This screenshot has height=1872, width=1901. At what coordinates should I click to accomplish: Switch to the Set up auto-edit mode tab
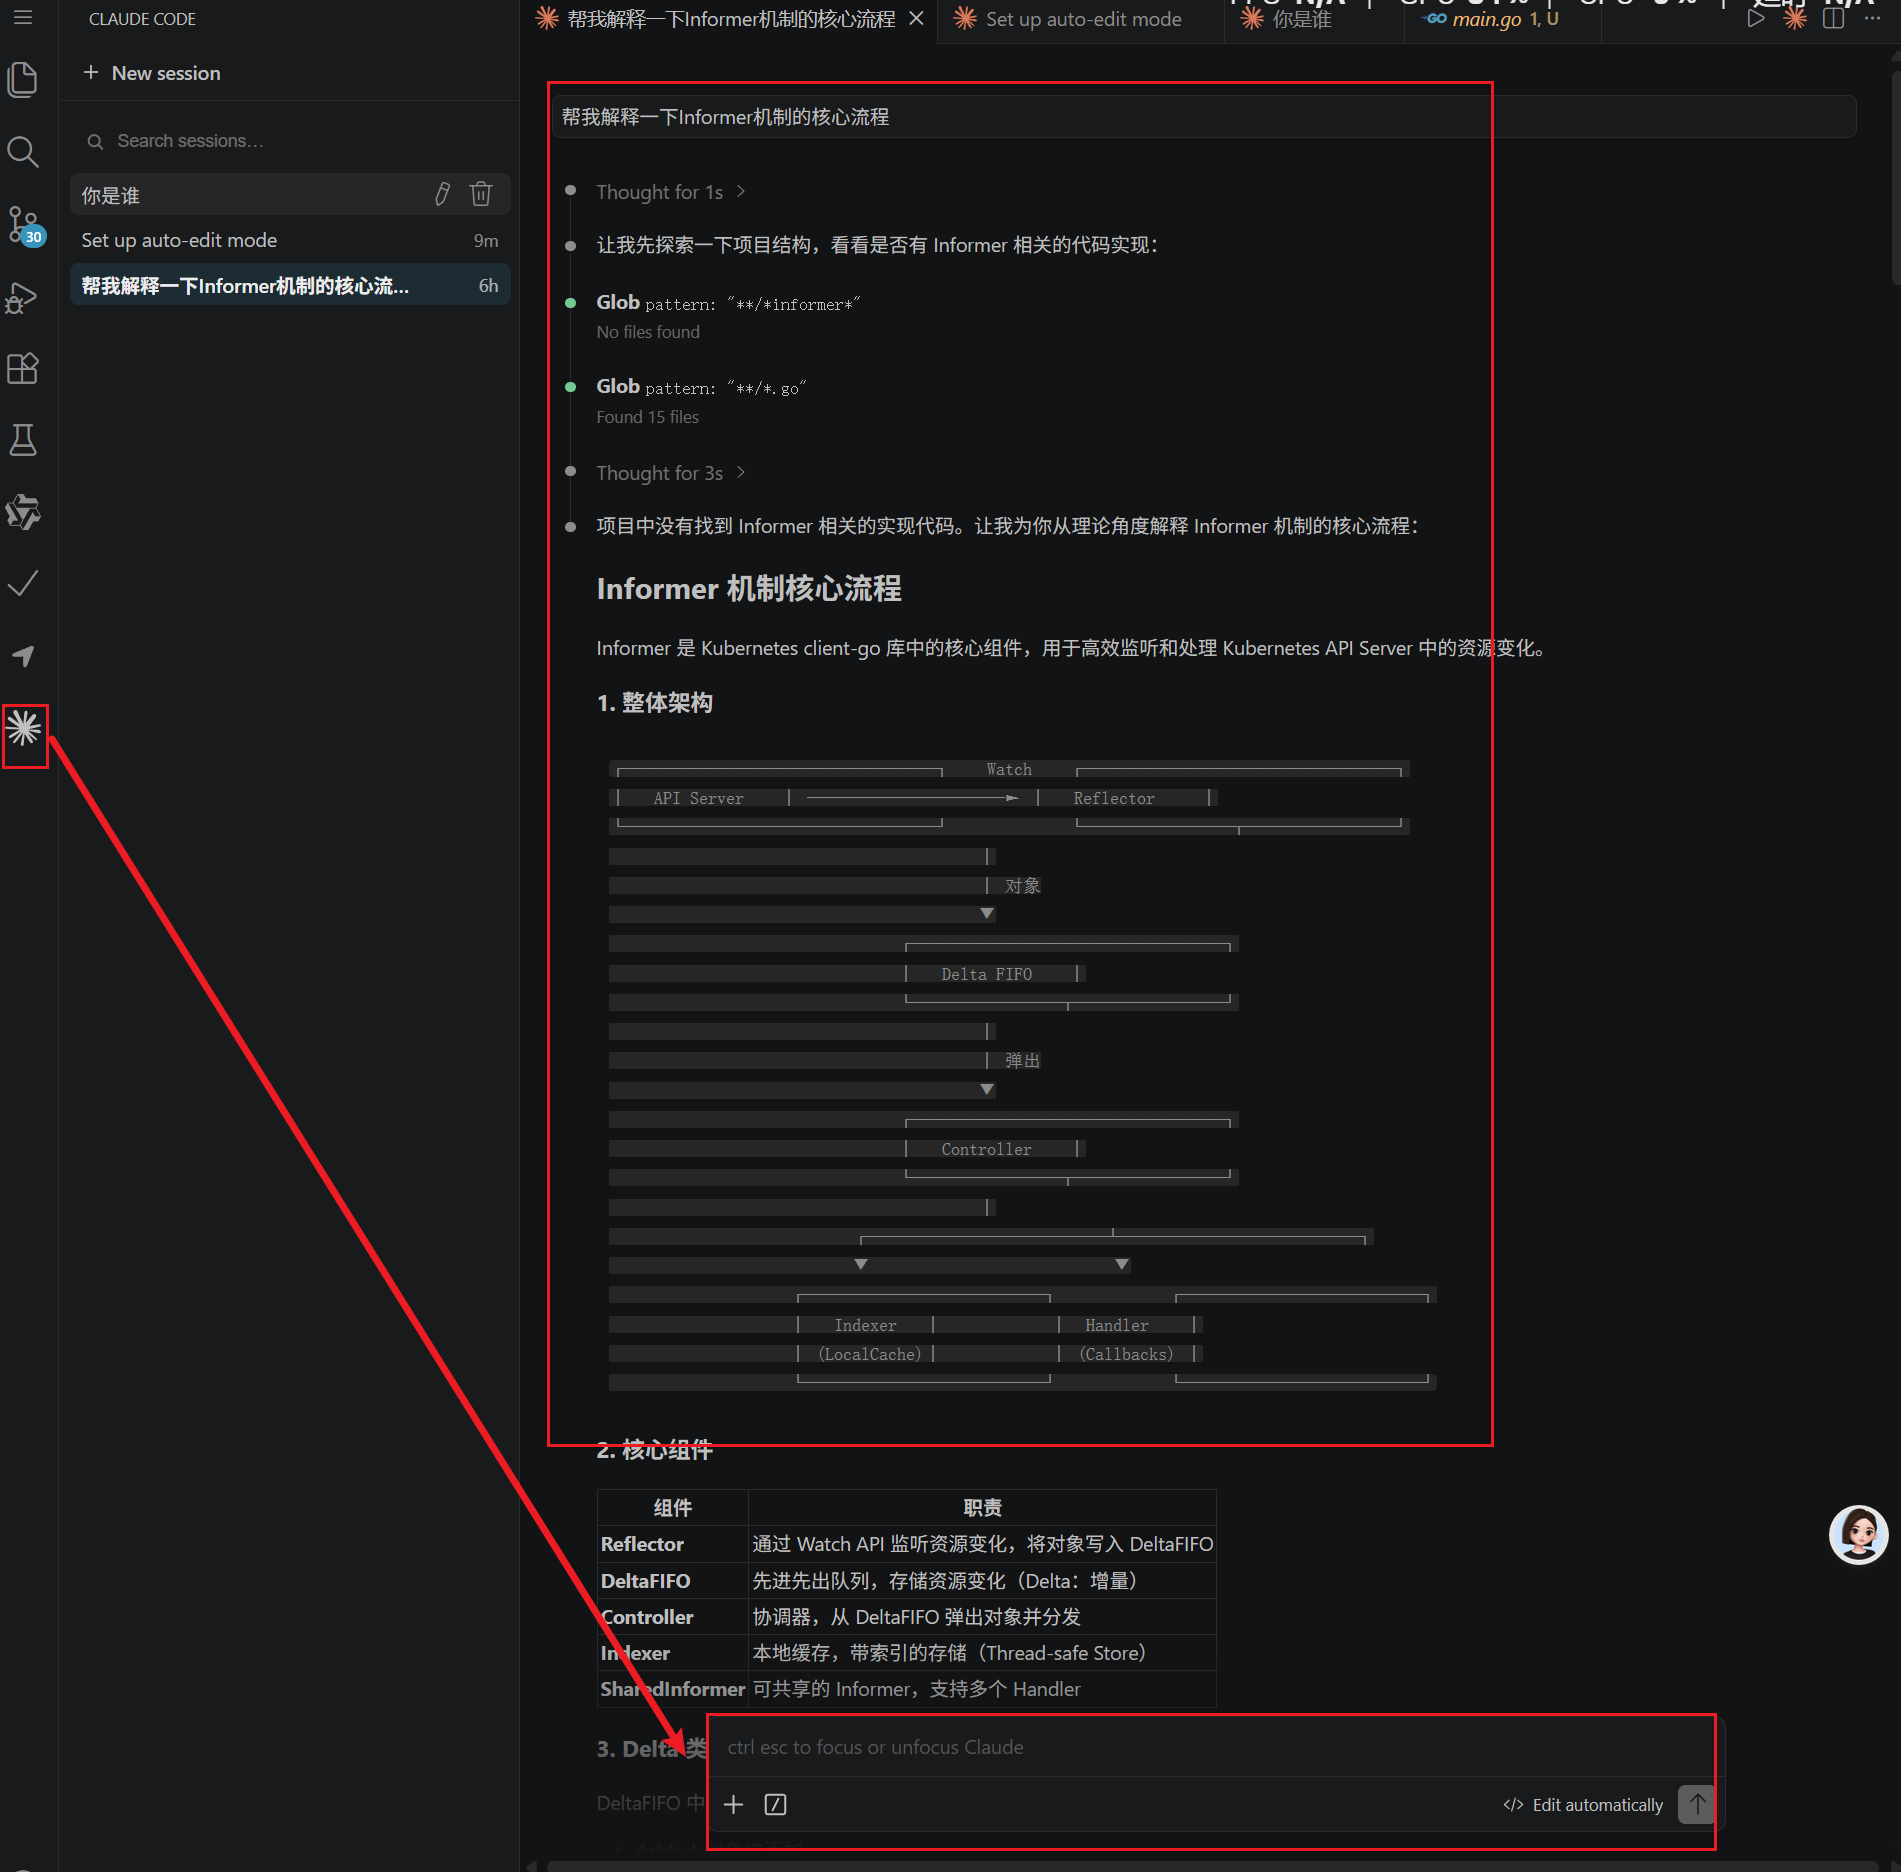1081,19
